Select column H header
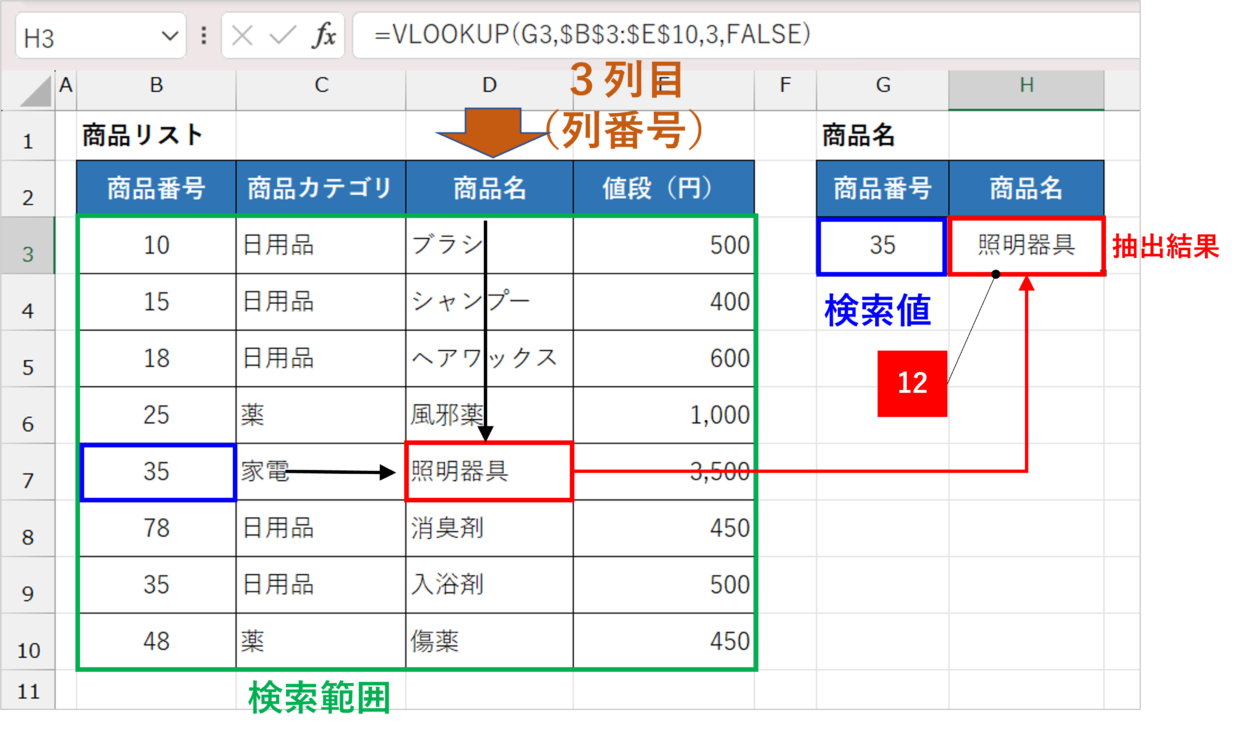The width and height of the screenshot is (1240, 743). point(1026,87)
